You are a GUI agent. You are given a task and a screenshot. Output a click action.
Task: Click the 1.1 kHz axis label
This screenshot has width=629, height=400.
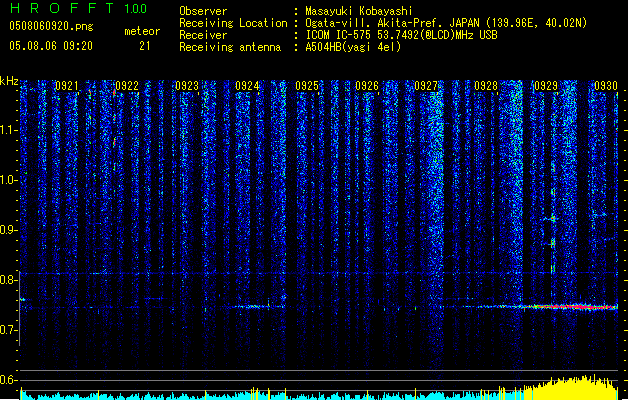pyautogui.click(x=9, y=130)
